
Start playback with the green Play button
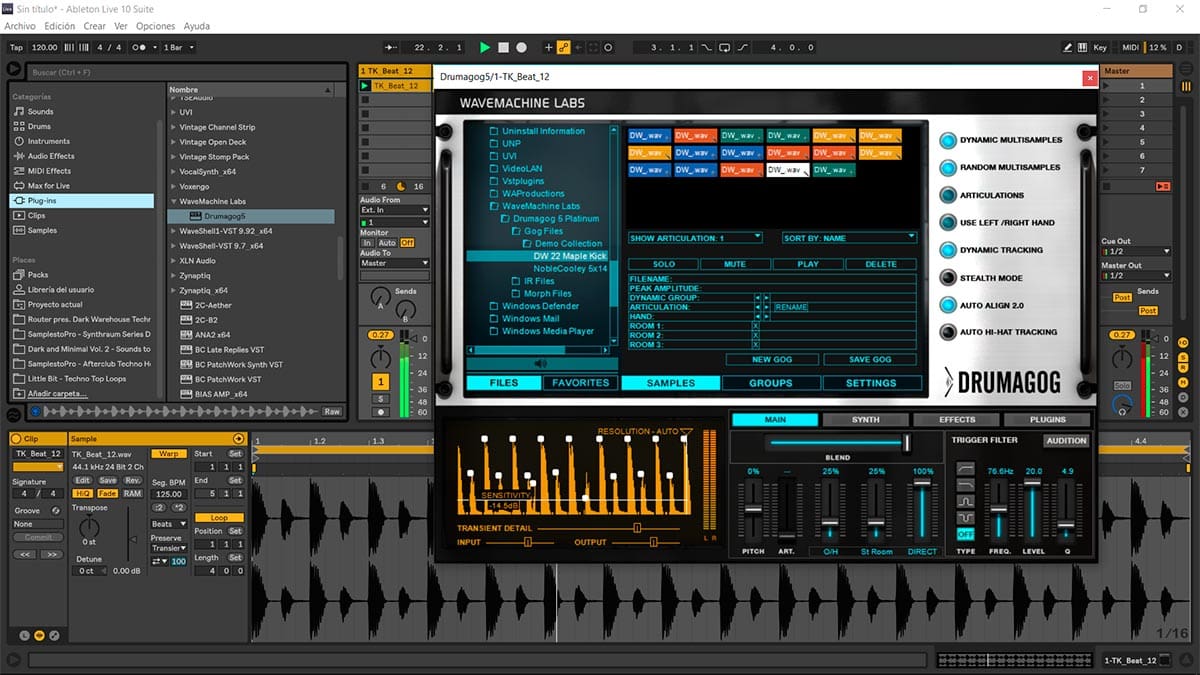point(485,47)
